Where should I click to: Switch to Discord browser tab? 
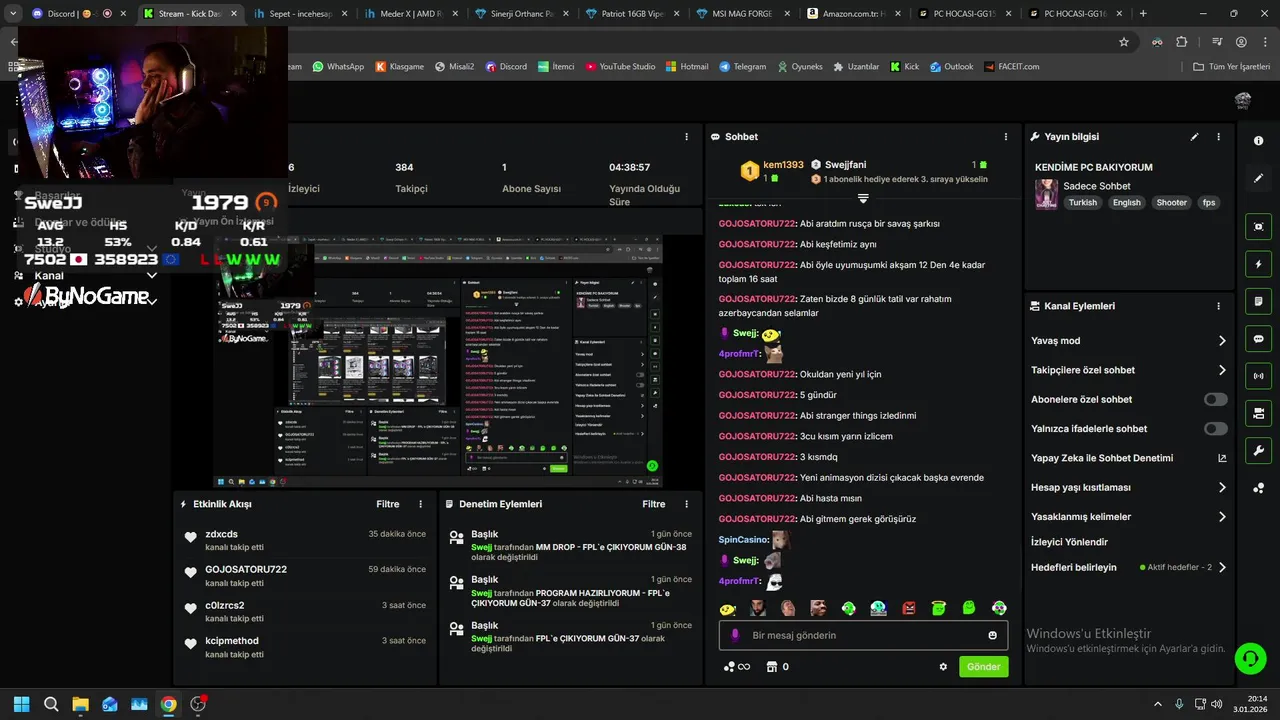pyautogui.click(x=78, y=14)
